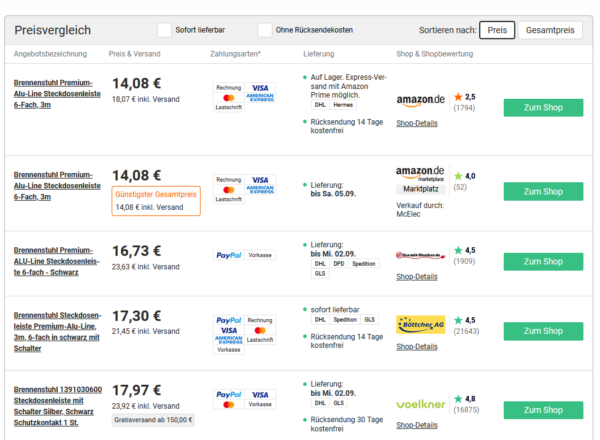The width and height of the screenshot is (600, 440).
Task: Sort offers by Preis
Action: click(x=497, y=30)
